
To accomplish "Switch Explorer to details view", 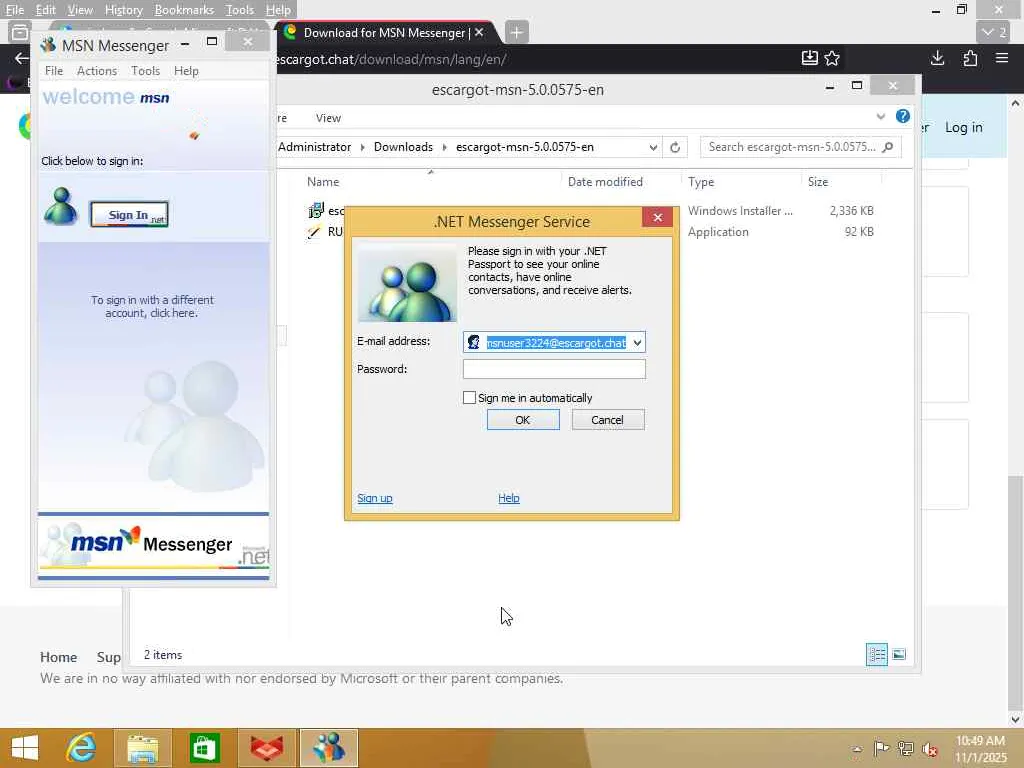I will coord(876,654).
